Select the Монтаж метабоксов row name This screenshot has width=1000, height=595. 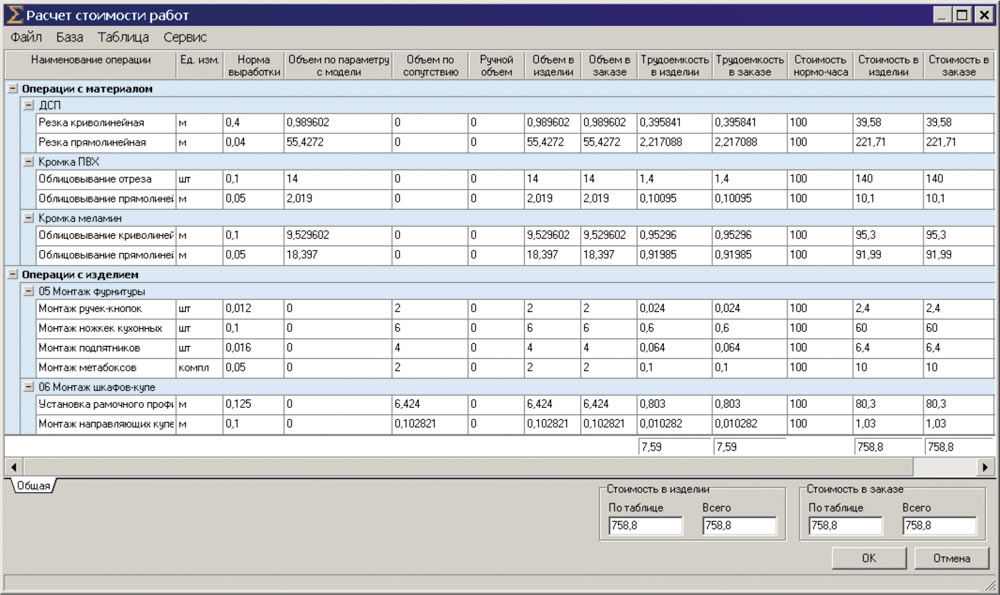(105, 368)
